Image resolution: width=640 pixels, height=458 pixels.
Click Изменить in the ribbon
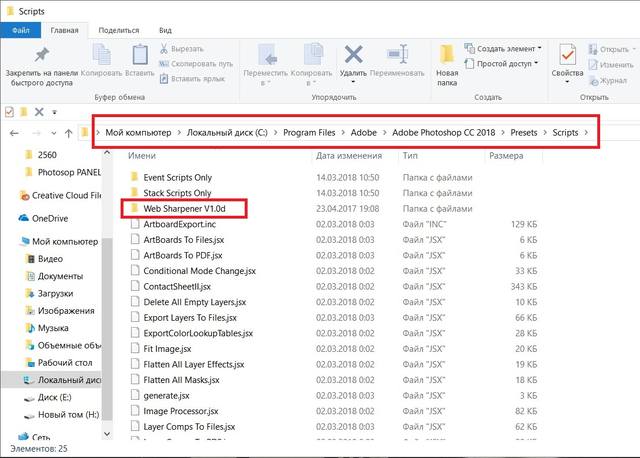tap(611, 65)
